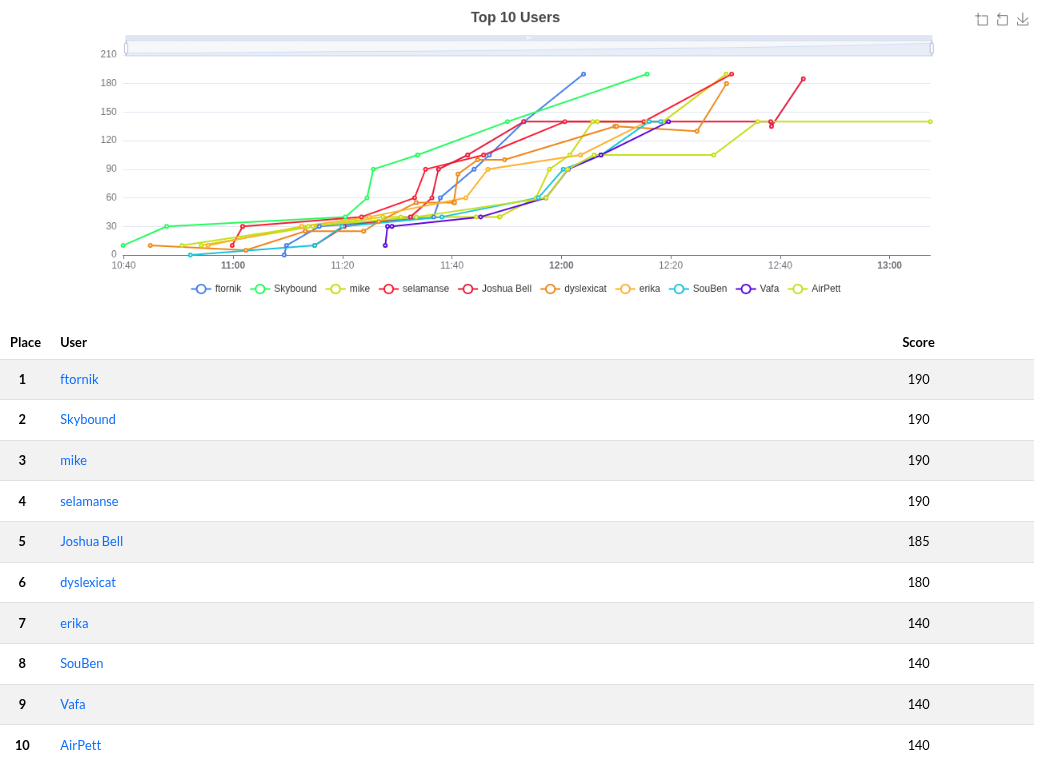Click AirPett link in tenth place
Image resolution: width=1042 pixels, height=763 pixels.
point(80,745)
